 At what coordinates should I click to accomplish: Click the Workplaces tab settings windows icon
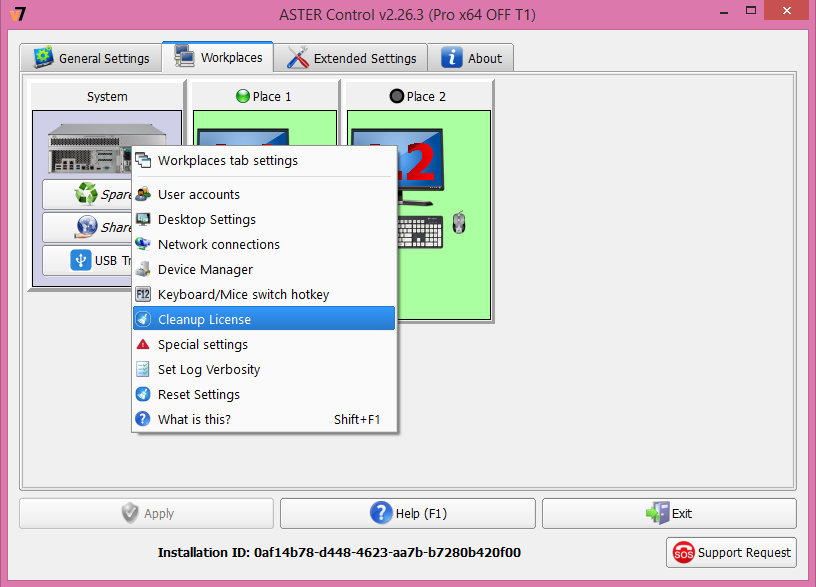(x=143, y=161)
